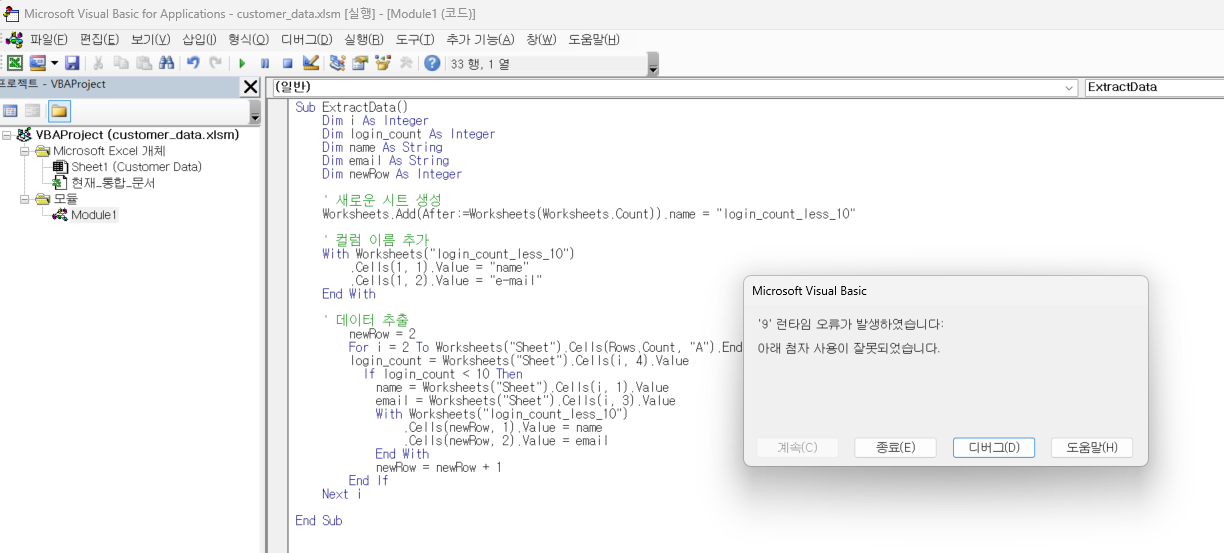1224x553 pixels.
Task: Select the 모듈 folder item
Action: click(64, 199)
